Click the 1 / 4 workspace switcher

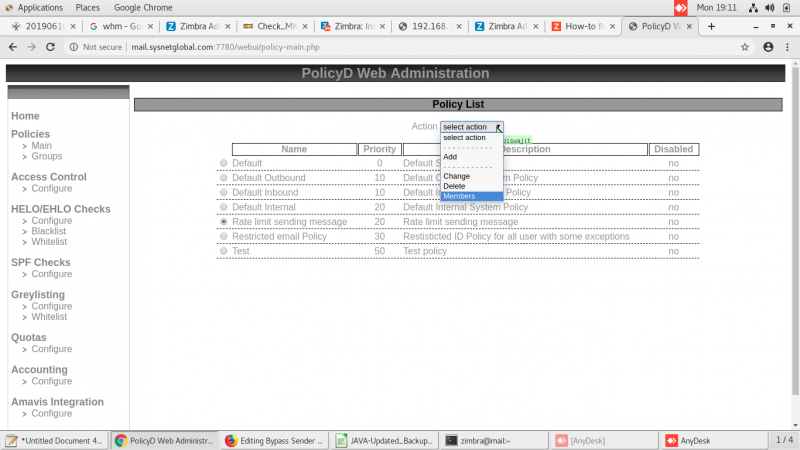784,440
